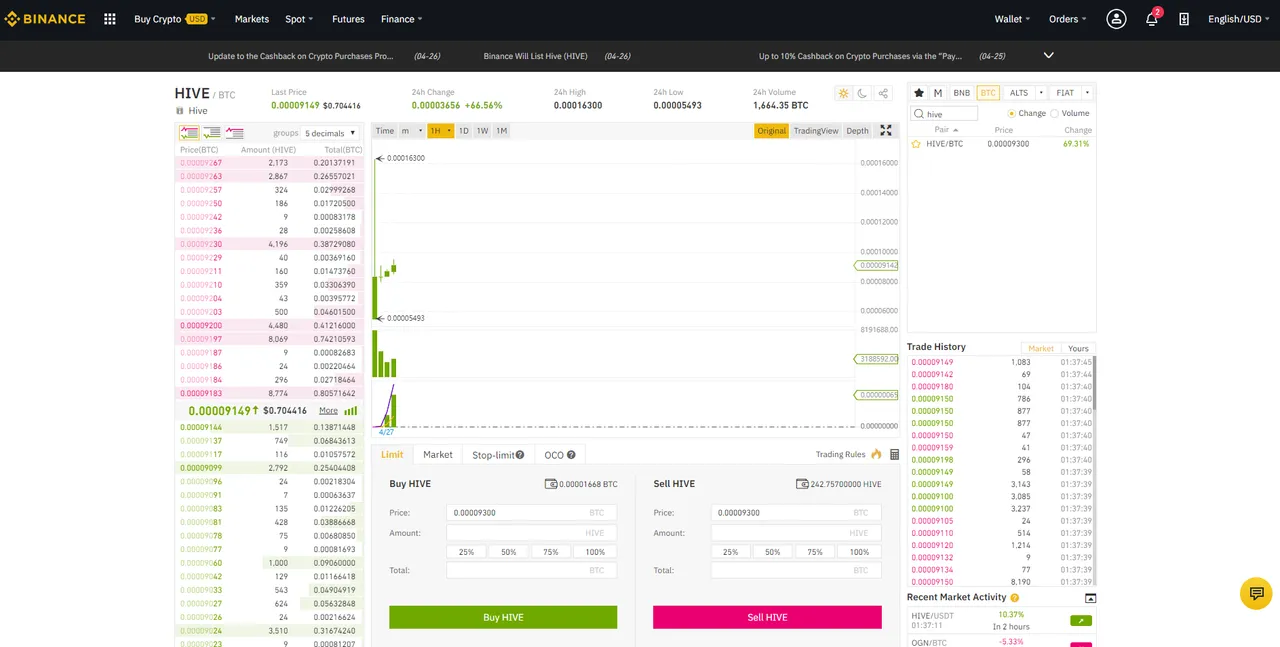Open the Futures menu item

tap(348, 19)
